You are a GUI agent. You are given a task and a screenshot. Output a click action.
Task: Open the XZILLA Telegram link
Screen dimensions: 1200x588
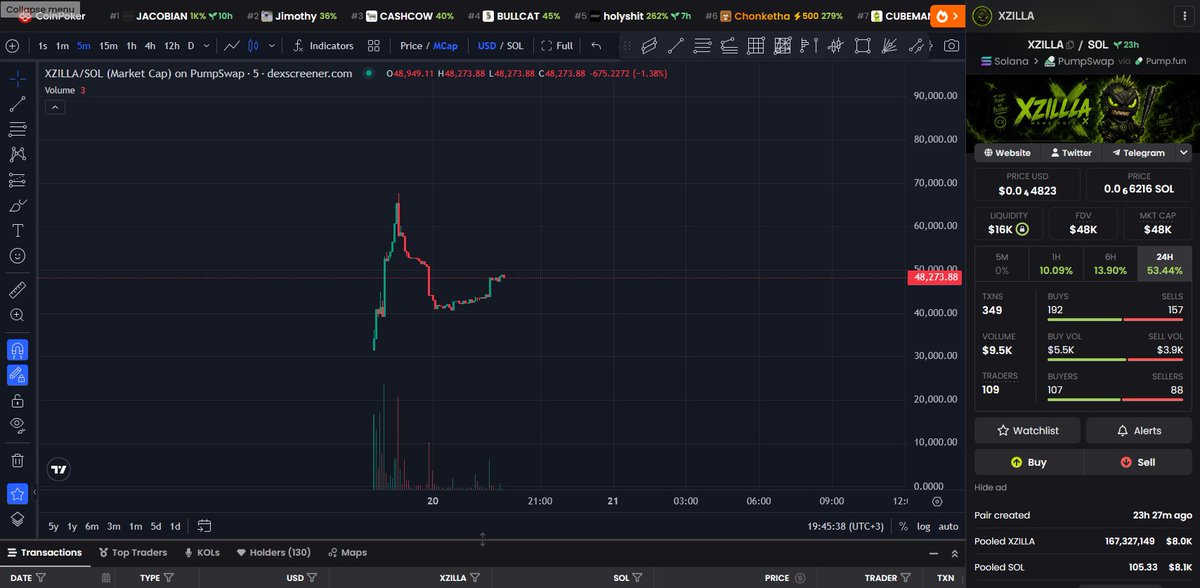[1138, 153]
